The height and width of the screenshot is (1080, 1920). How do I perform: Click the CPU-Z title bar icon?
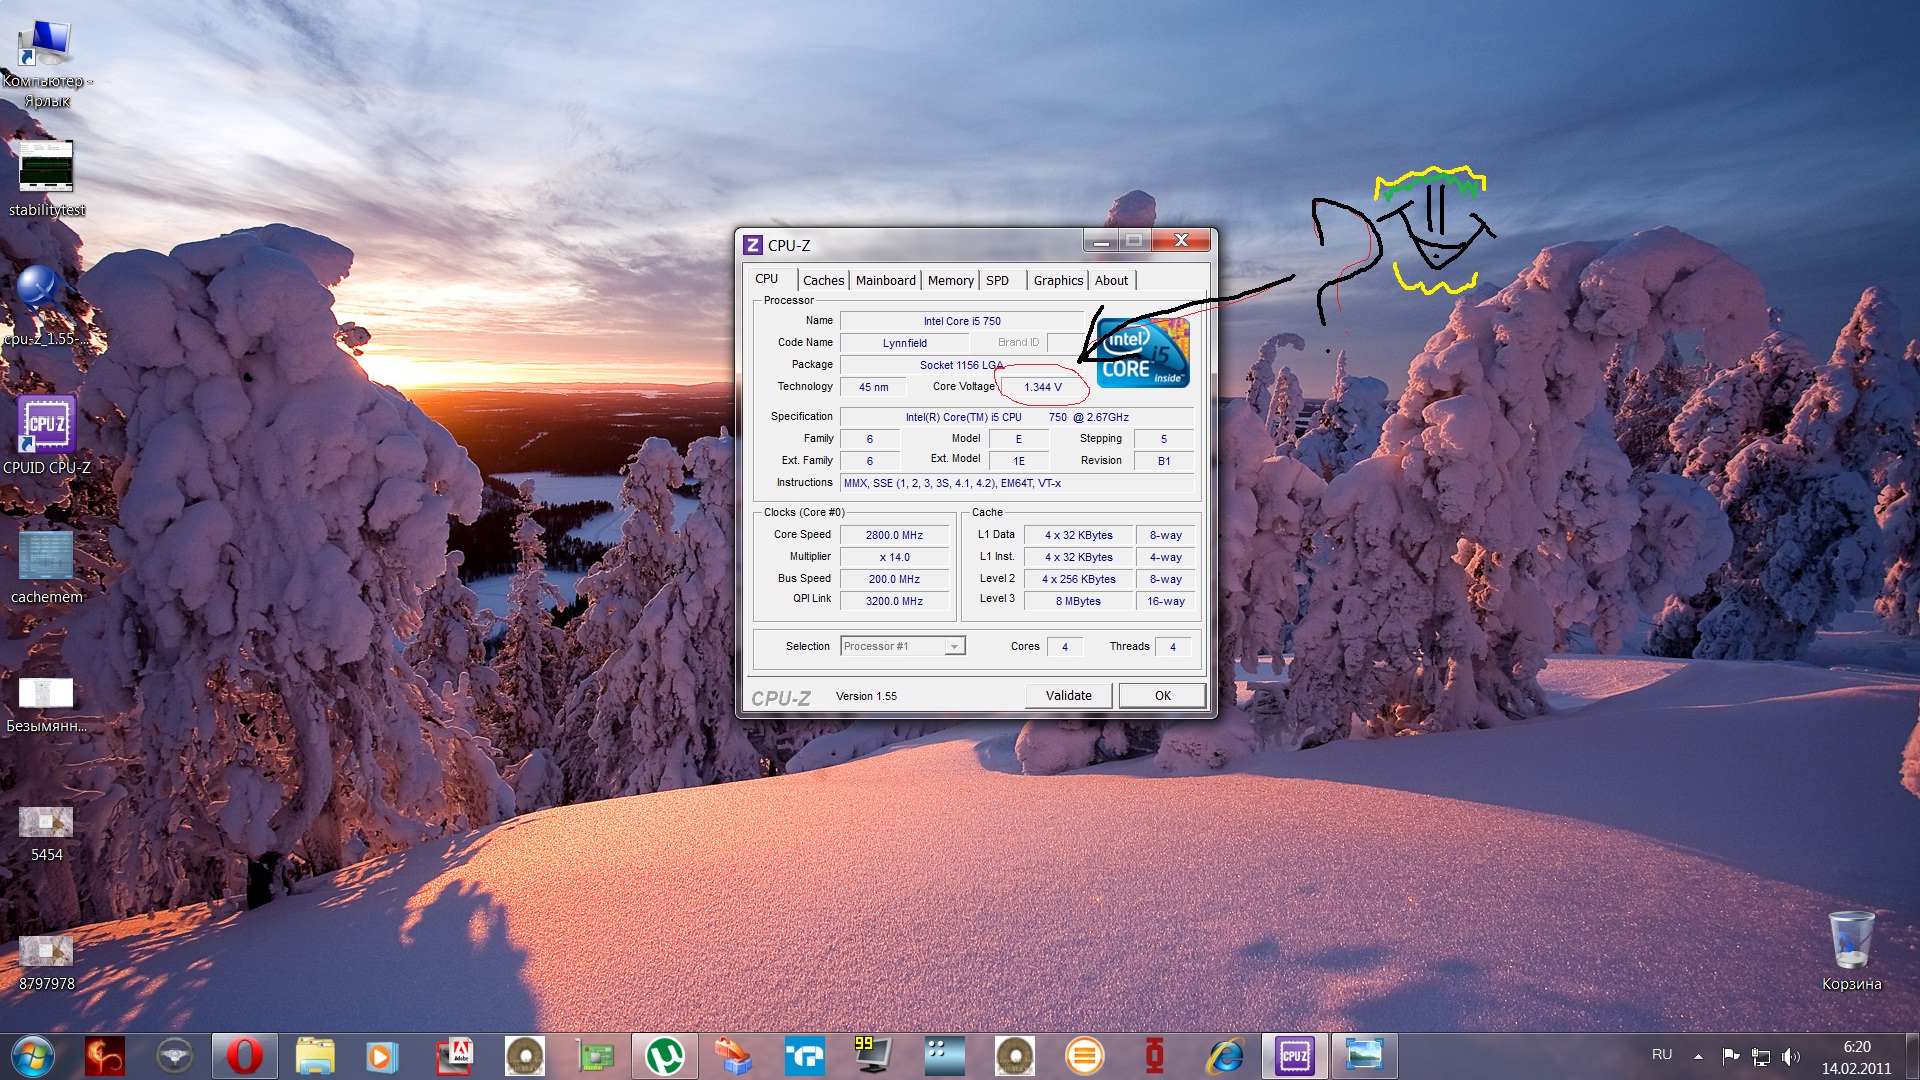click(x=753, y=245)
